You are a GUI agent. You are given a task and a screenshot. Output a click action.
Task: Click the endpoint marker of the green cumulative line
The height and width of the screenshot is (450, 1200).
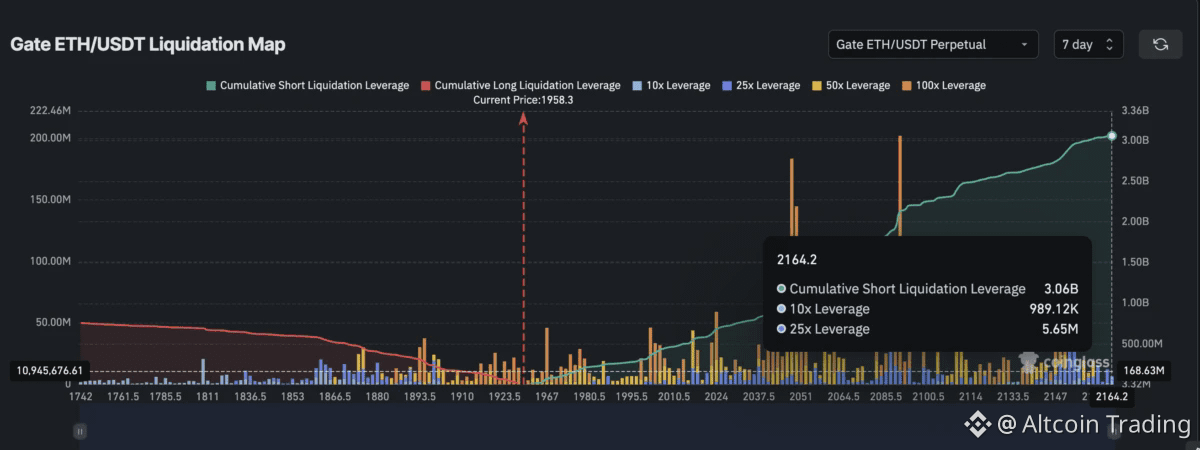[1111, 136]
